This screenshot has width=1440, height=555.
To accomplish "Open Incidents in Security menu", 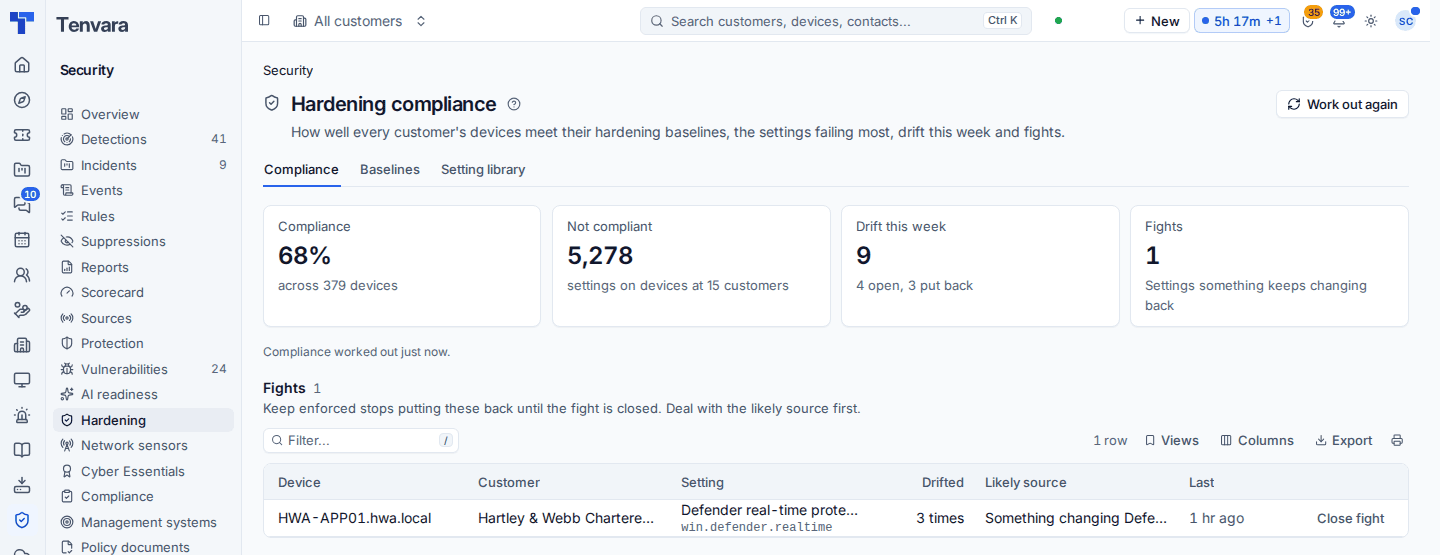I will (x=143, y=165).
